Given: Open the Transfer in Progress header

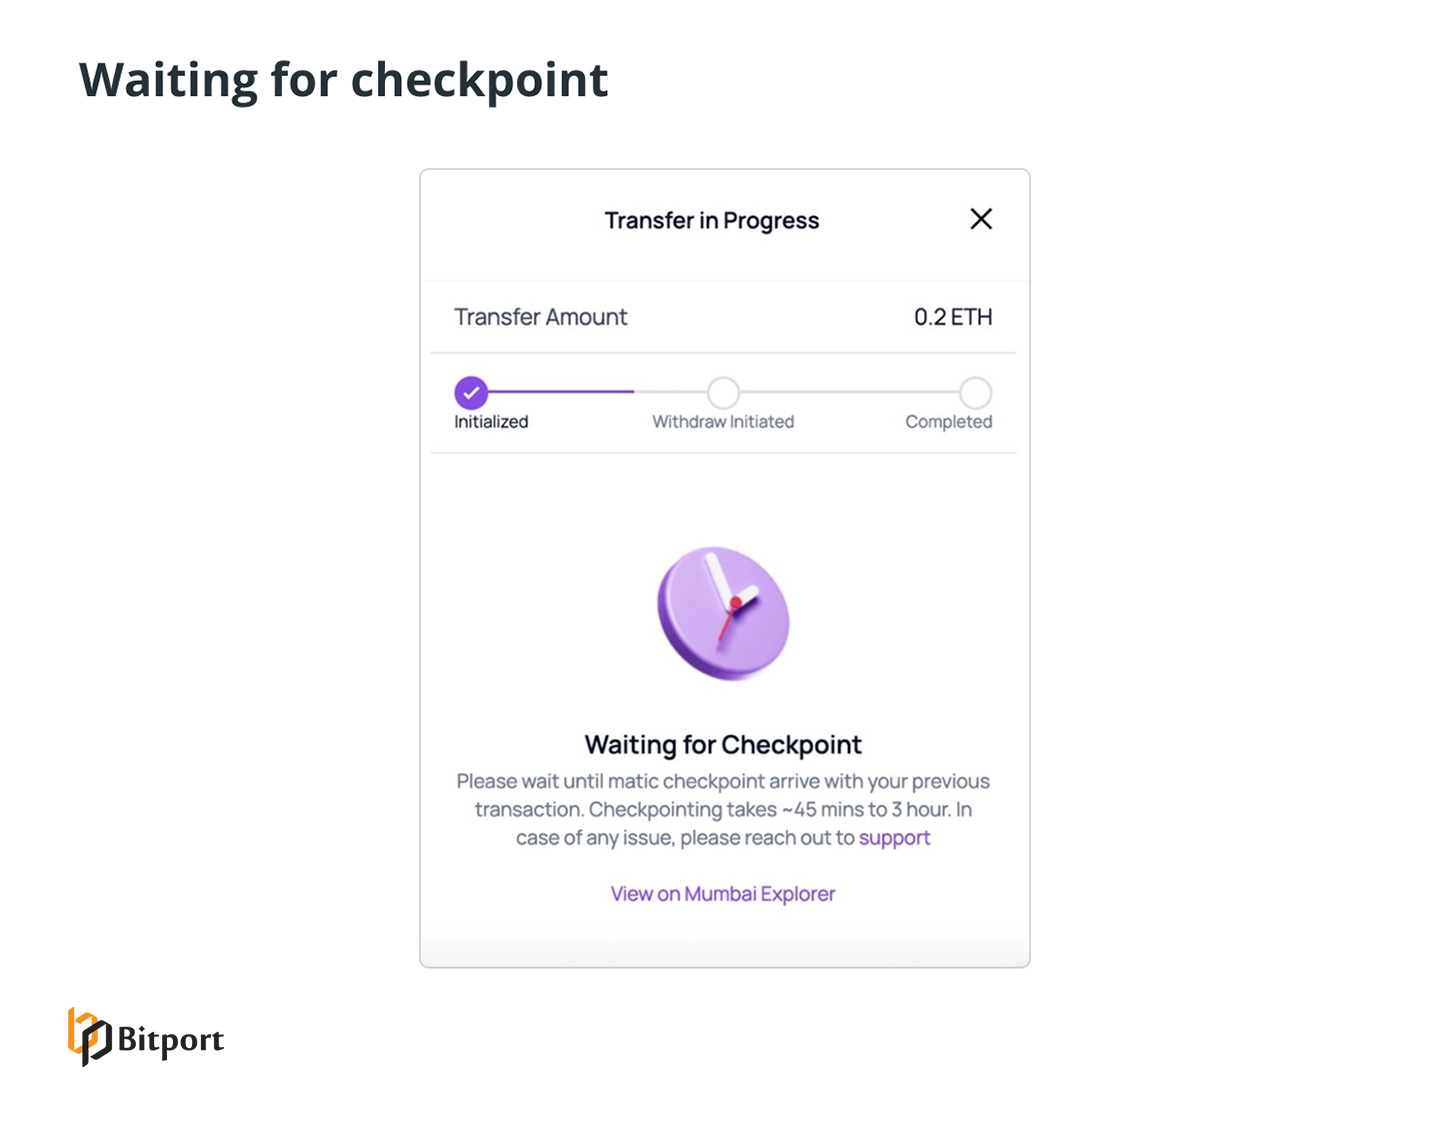Looking at the screenshot, I should (710, 220).
